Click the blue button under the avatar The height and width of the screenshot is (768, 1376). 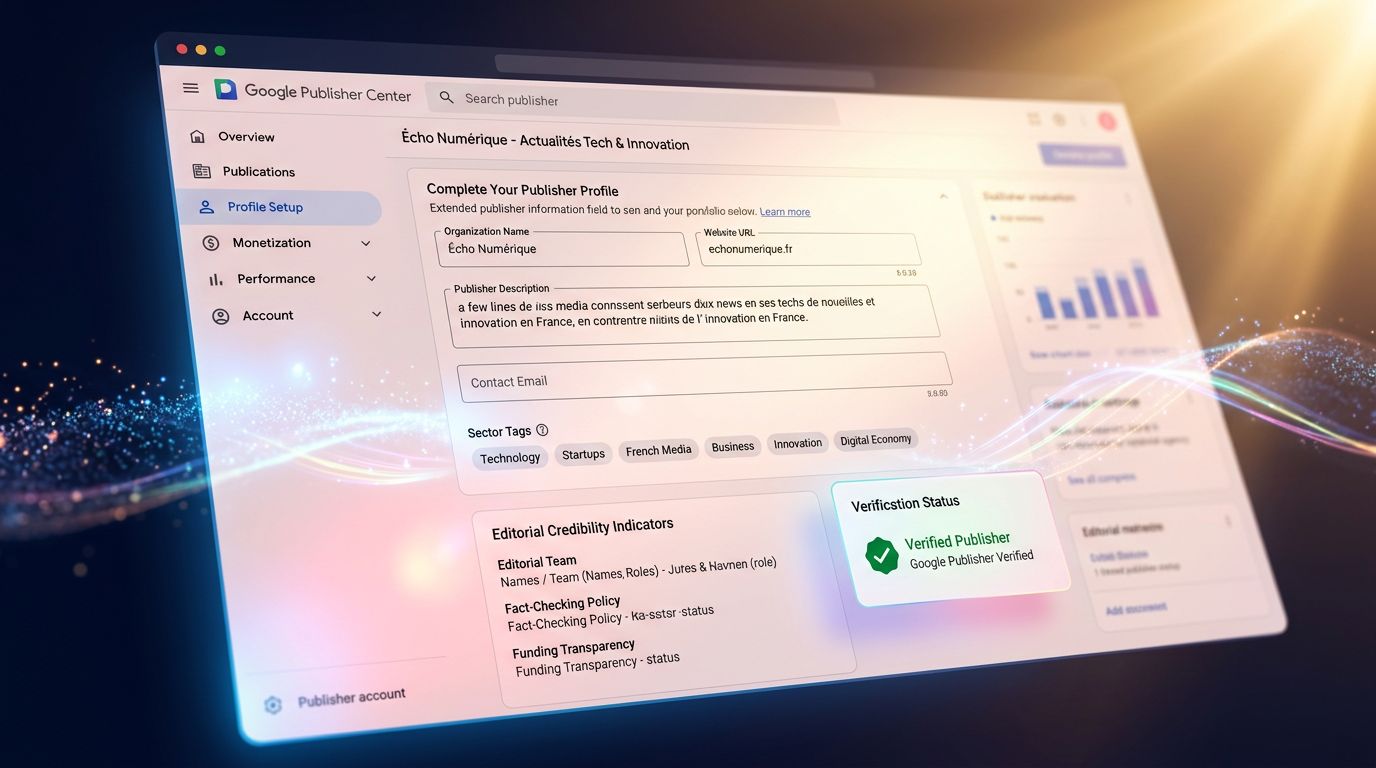tap(1082, 155)
